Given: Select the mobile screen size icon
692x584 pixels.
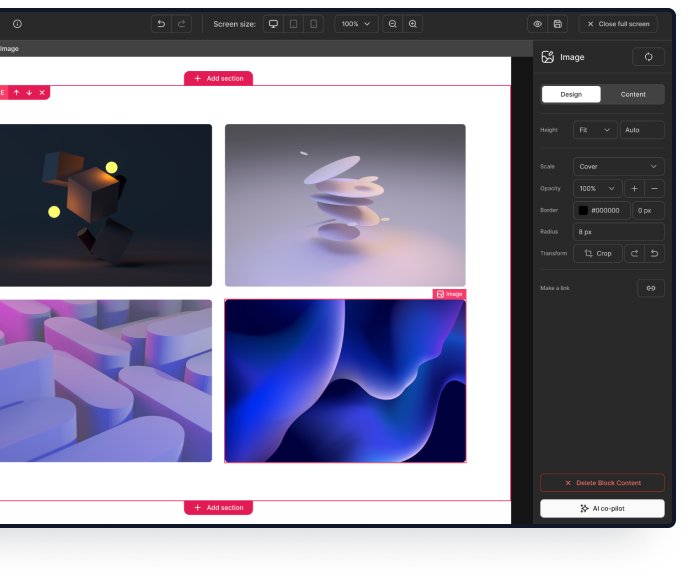Looking at the screenshot, I should [x=313, y=24].
